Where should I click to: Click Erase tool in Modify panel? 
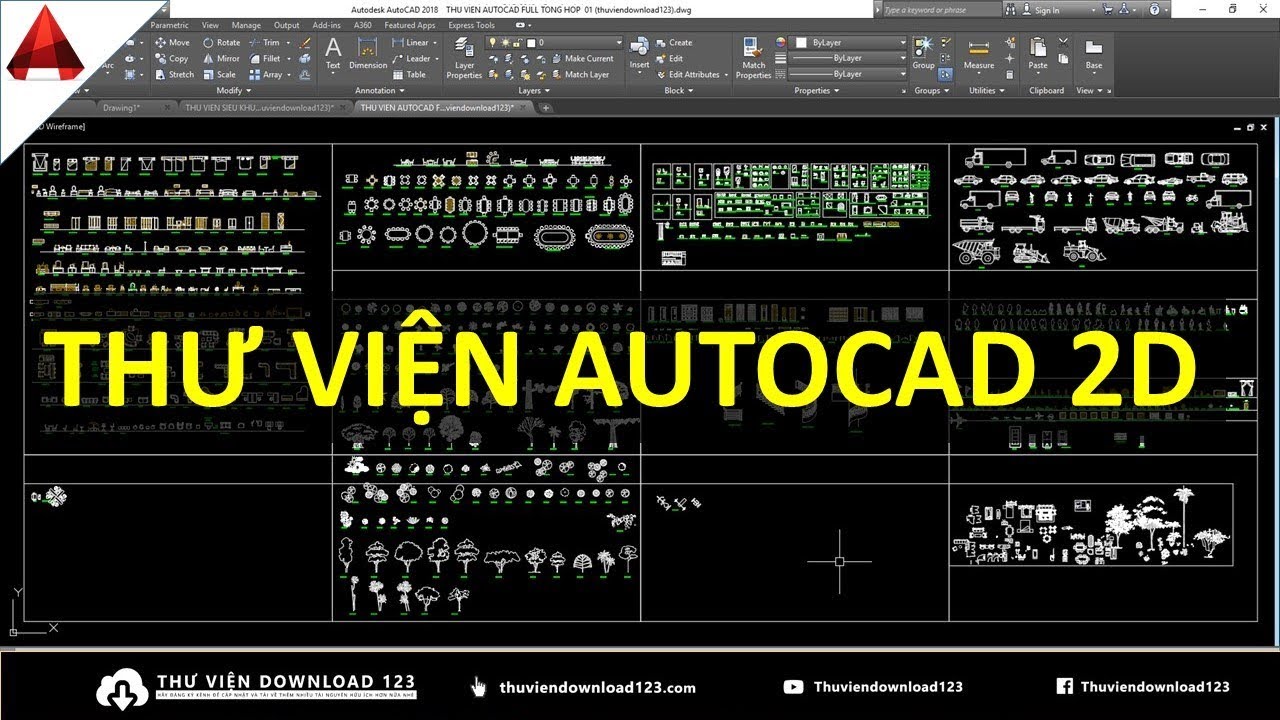pos(306,43)
